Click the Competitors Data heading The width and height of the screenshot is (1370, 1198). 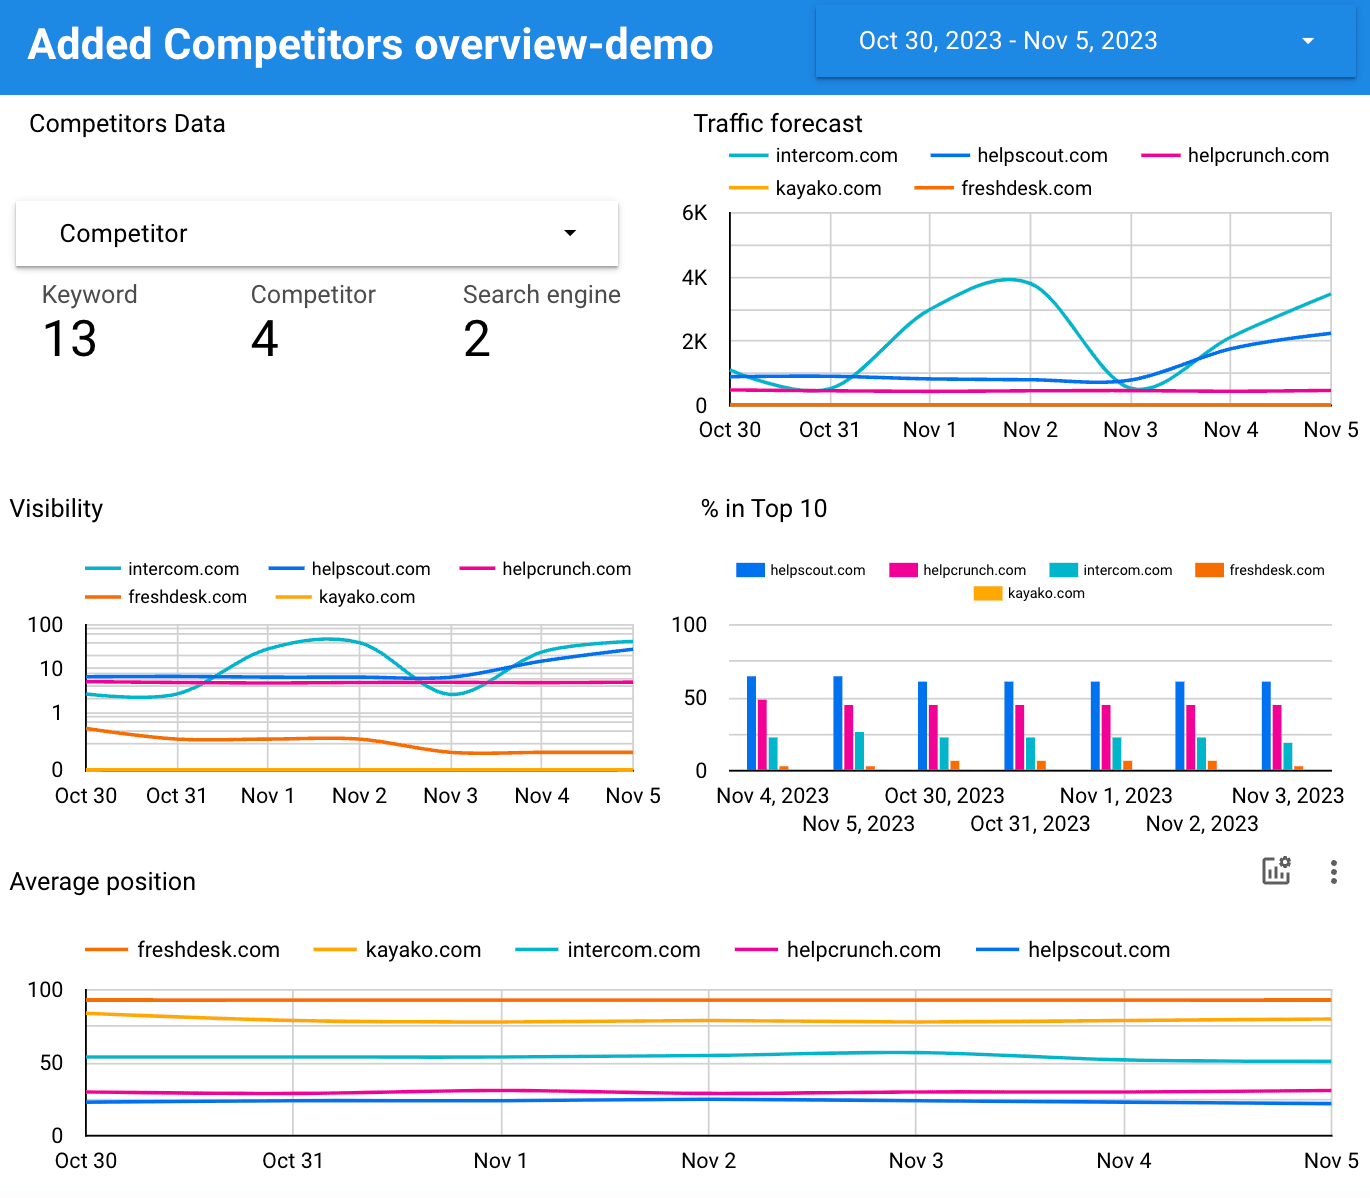point(128,124)
